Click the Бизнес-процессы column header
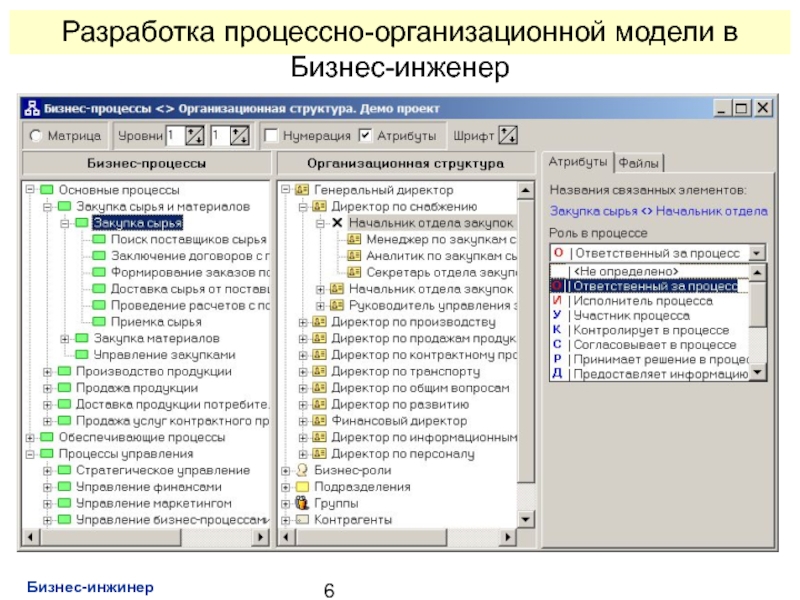800x600 pixels. click(x=146, y=163)
